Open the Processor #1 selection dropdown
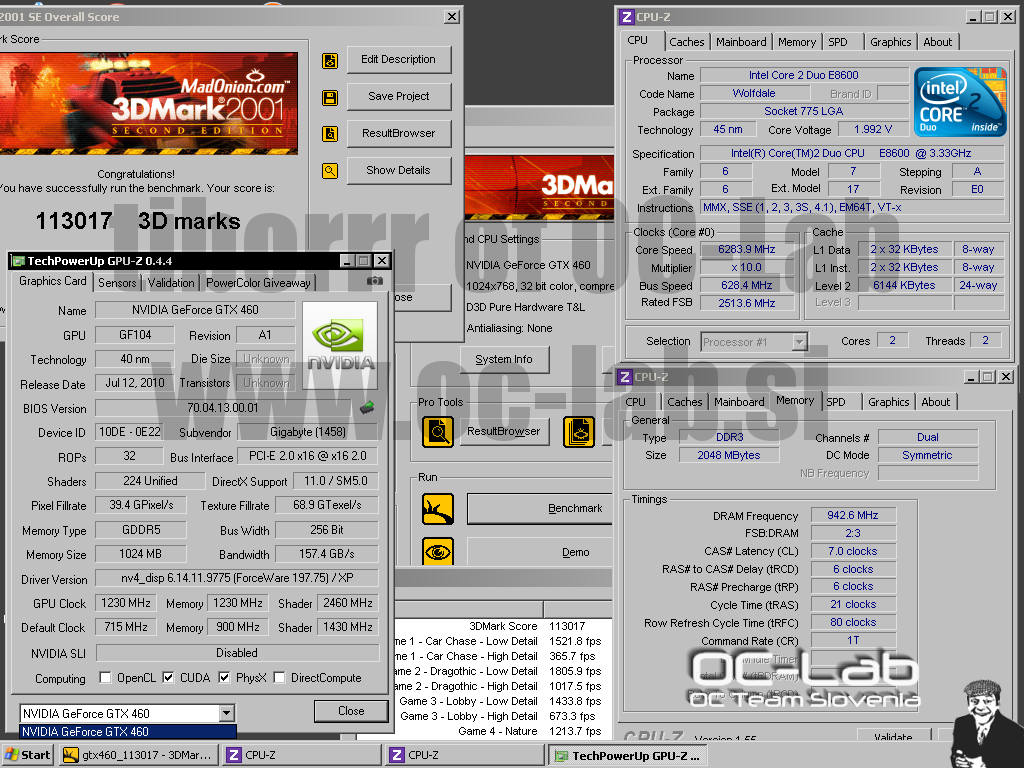 coord(799,342)
